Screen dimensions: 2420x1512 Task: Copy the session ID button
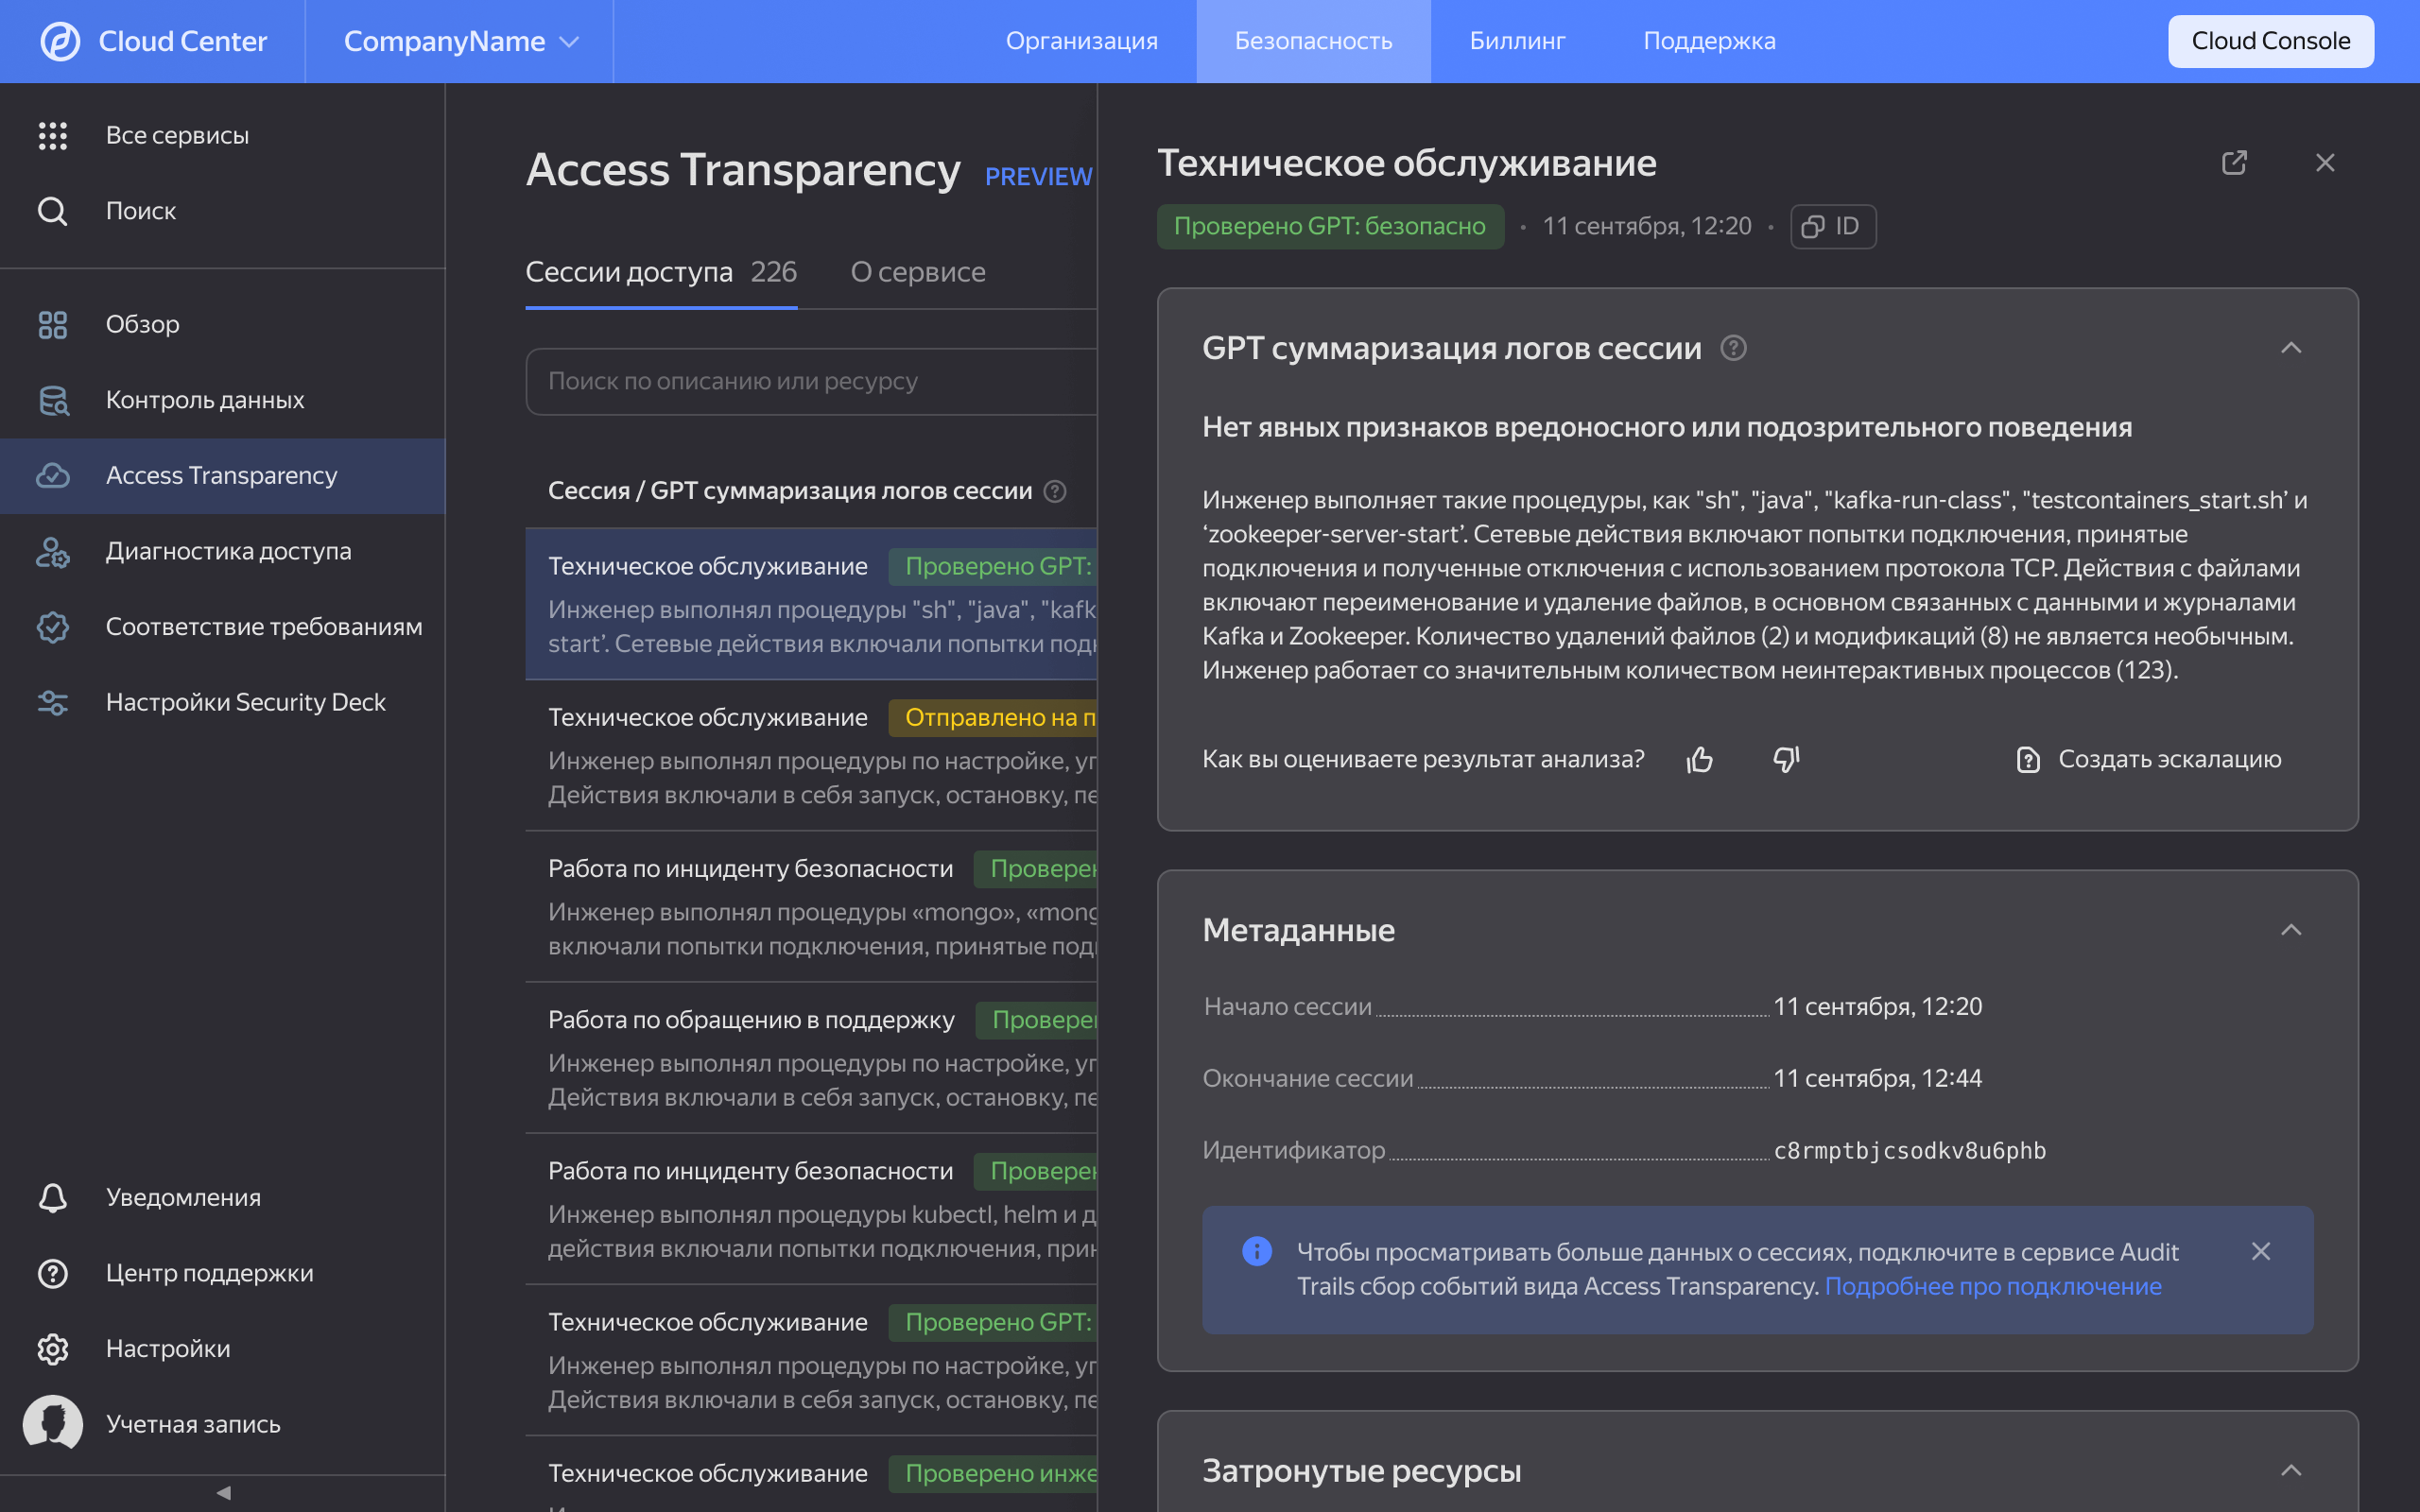click(1832, 227)
